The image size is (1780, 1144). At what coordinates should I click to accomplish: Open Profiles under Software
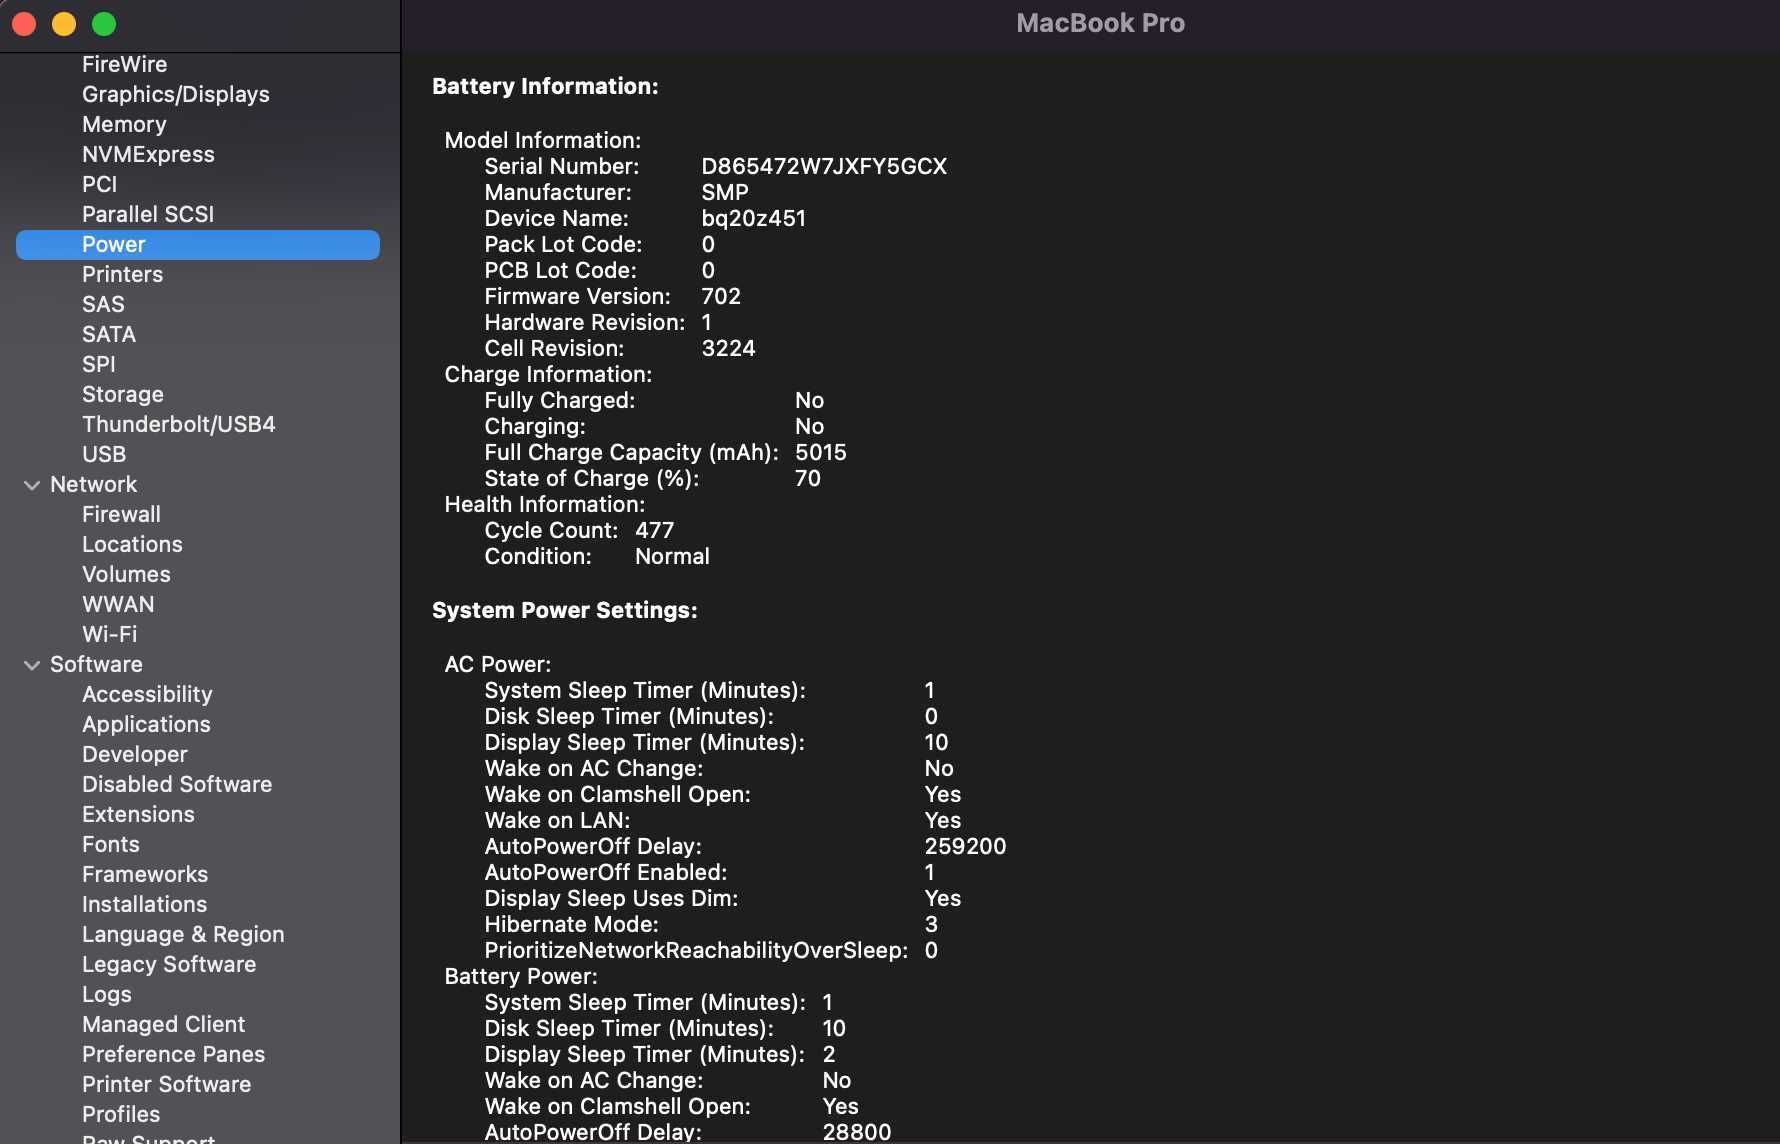tap(121, 1114)
